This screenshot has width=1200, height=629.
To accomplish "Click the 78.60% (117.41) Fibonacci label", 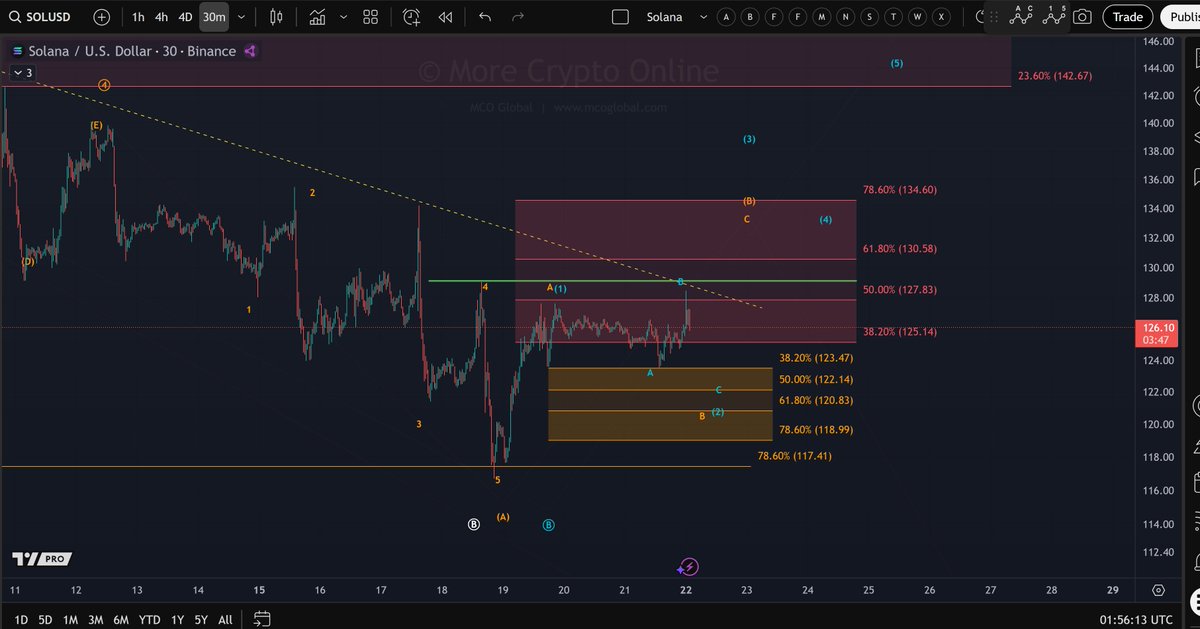I will pyautogui.click(x=795, y=456).
